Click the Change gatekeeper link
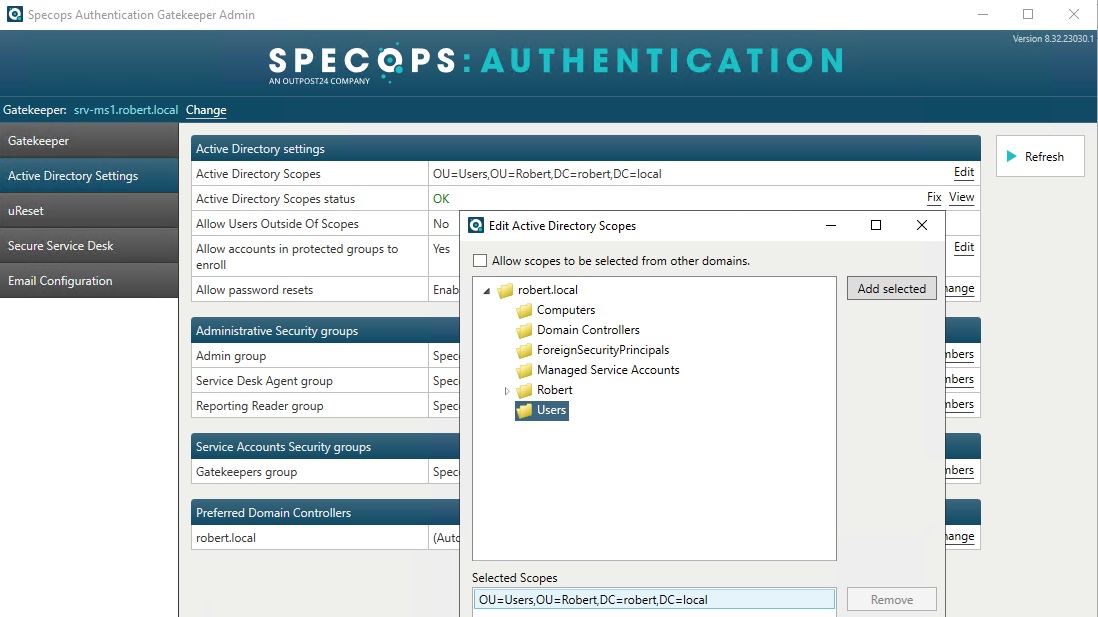The image size is (1098, 617). [206, 110]
